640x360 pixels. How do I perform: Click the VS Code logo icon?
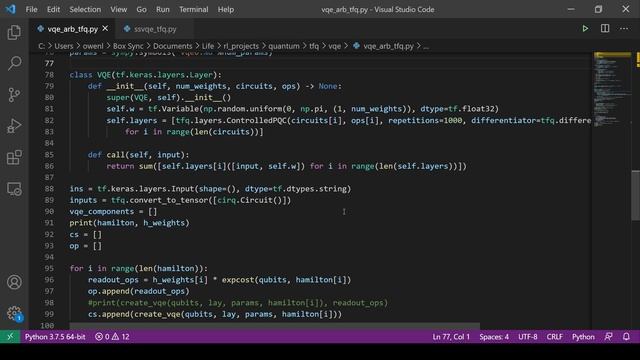[11, 9]
